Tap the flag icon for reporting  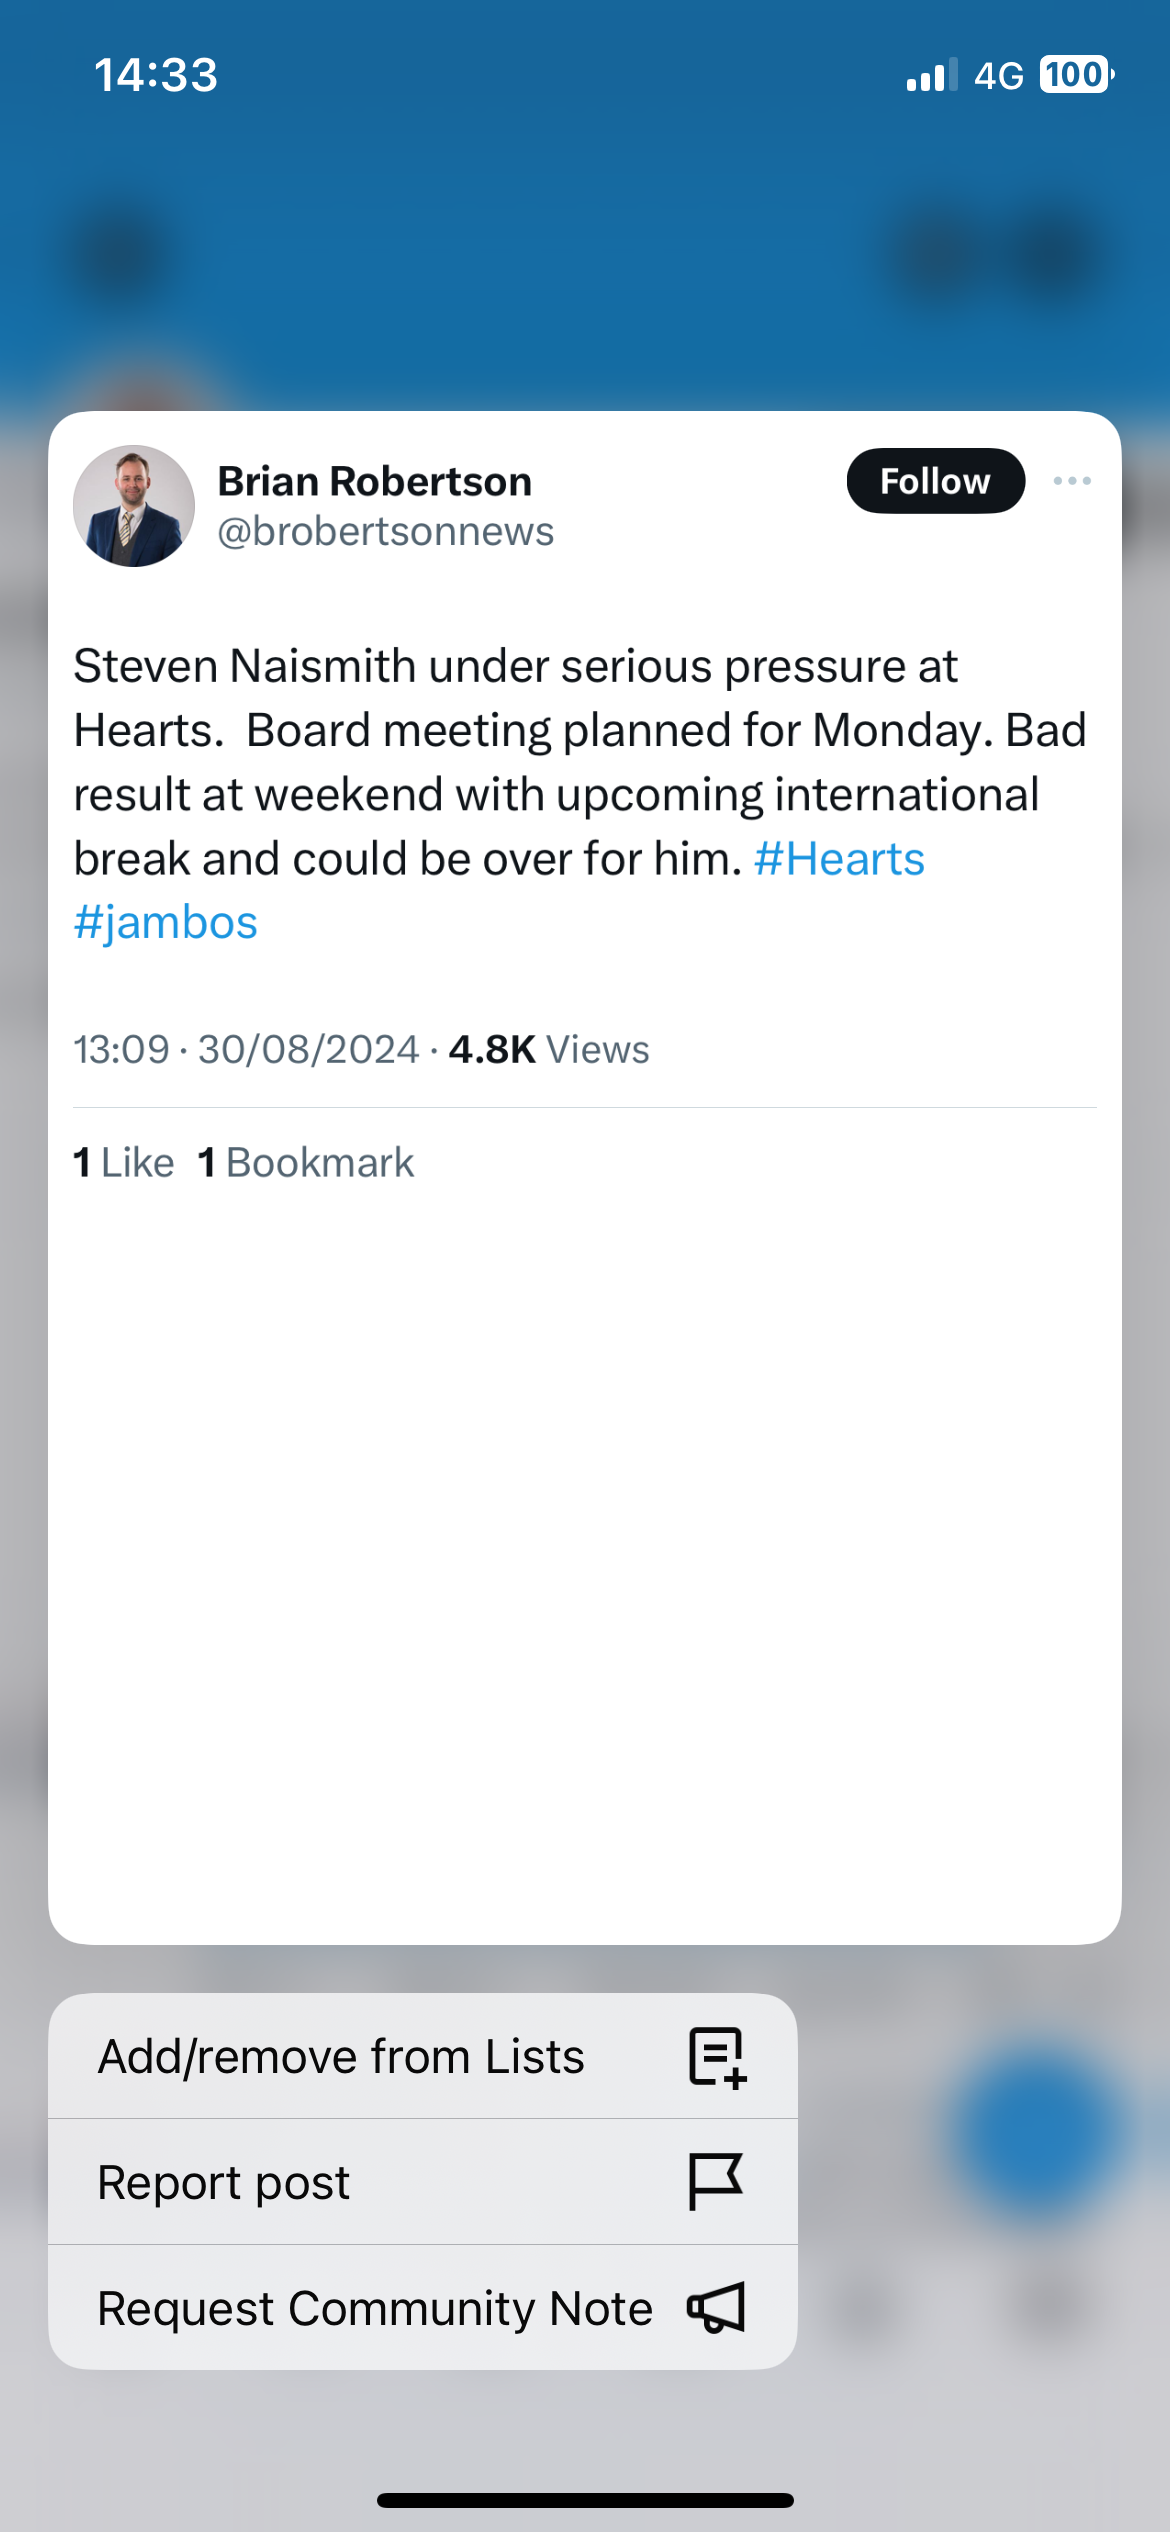click(x=715, y=2181)
